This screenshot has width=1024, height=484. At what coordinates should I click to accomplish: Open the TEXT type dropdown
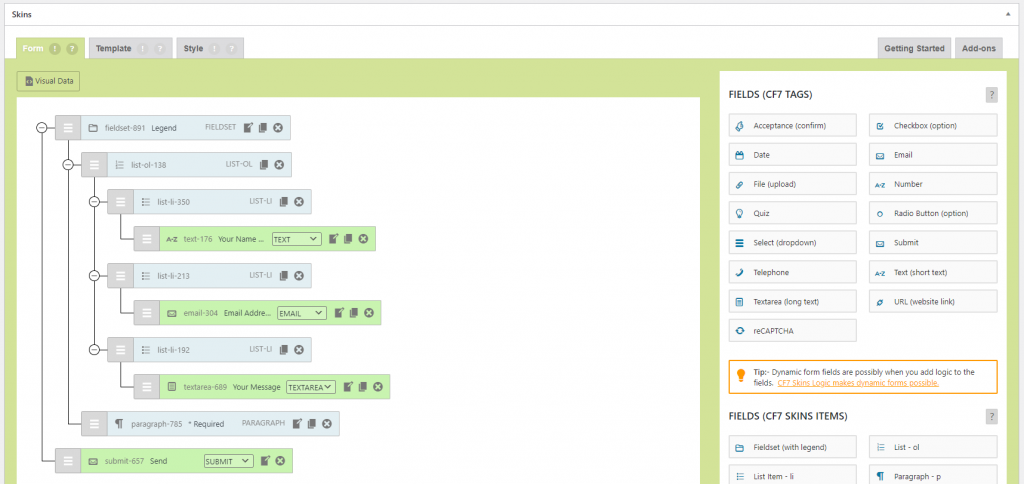pos(296,239)
